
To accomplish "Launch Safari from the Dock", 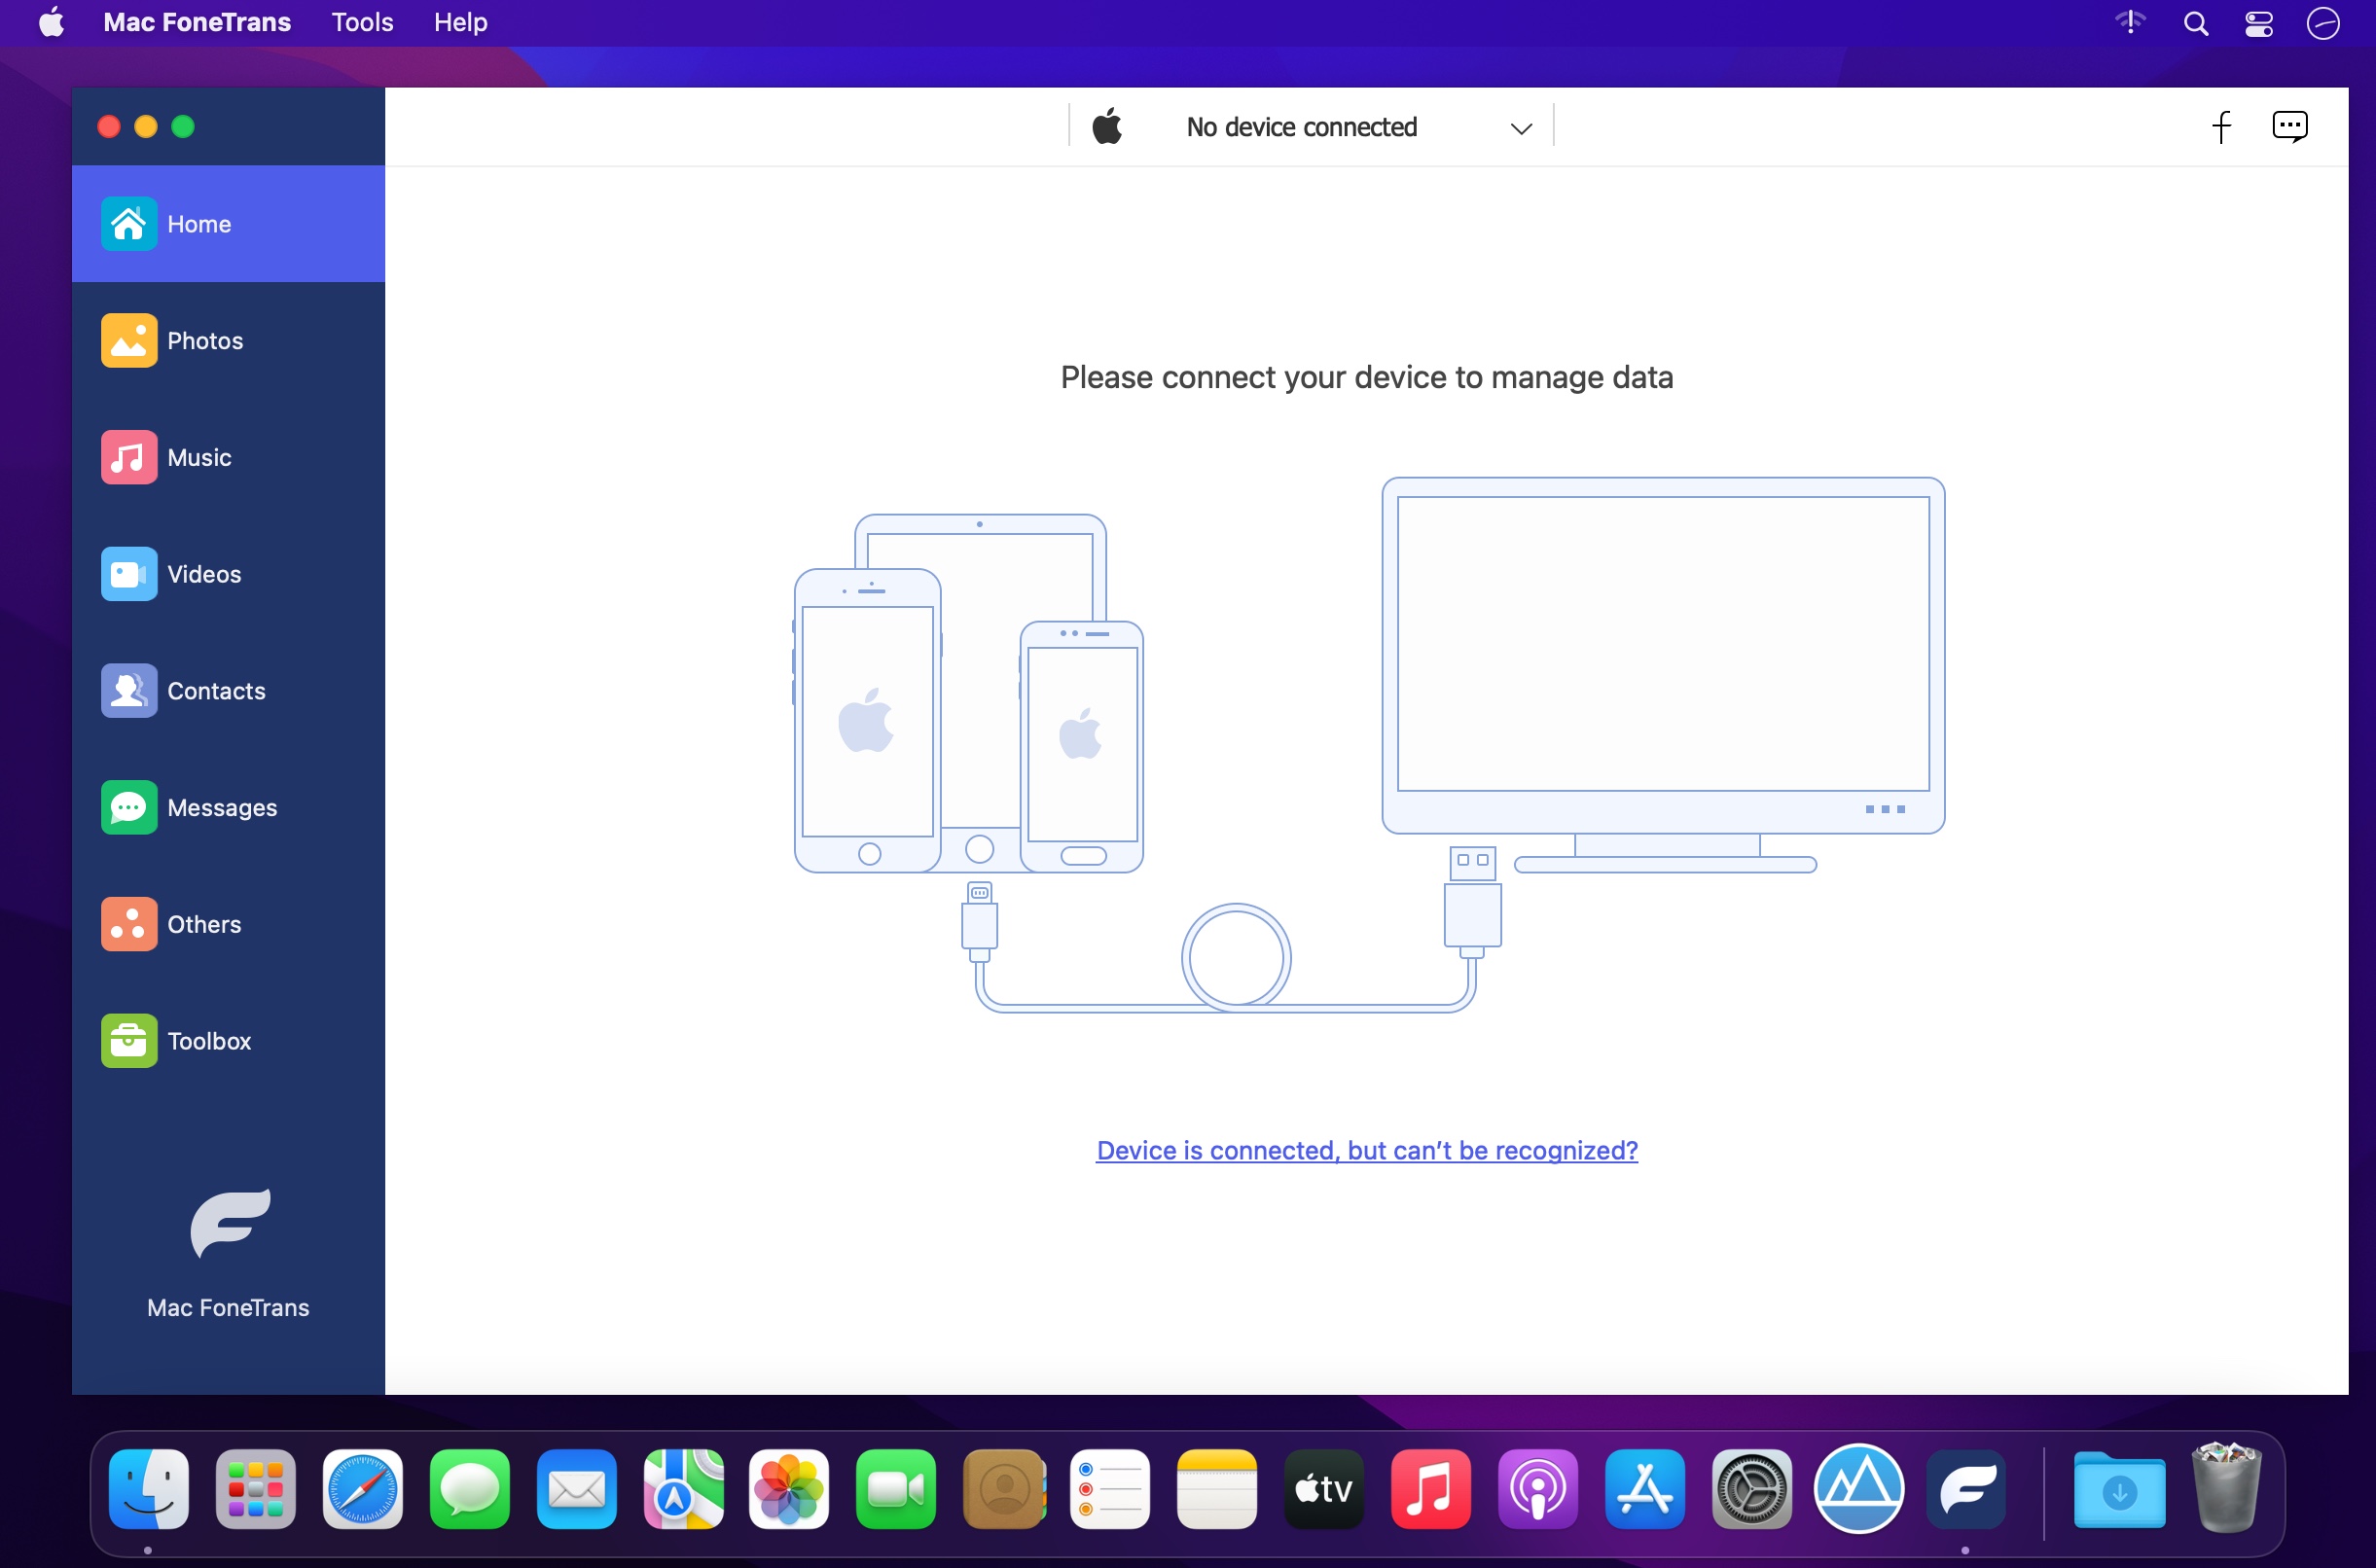I will coord(362,1489).
